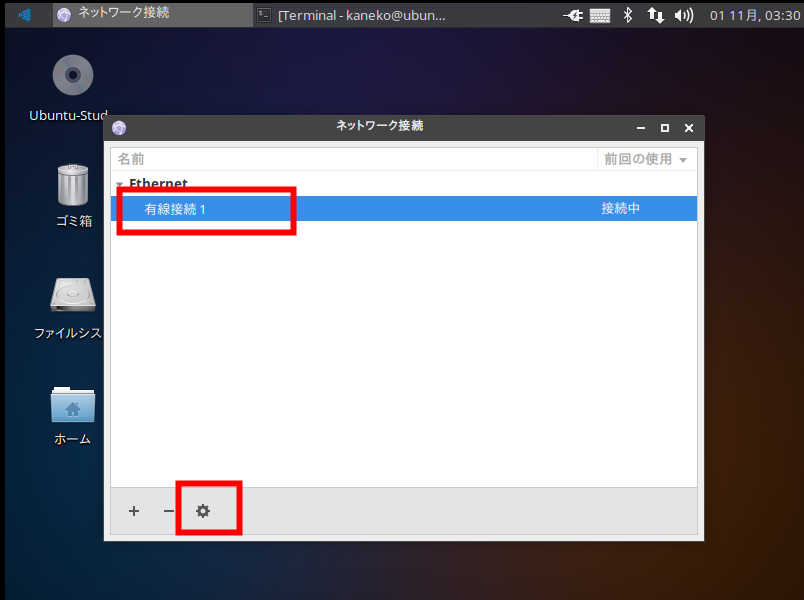The height and width of the screenshot is (600, 804).
Task: Add a new connection with the plus button
Action: point(134,511)
